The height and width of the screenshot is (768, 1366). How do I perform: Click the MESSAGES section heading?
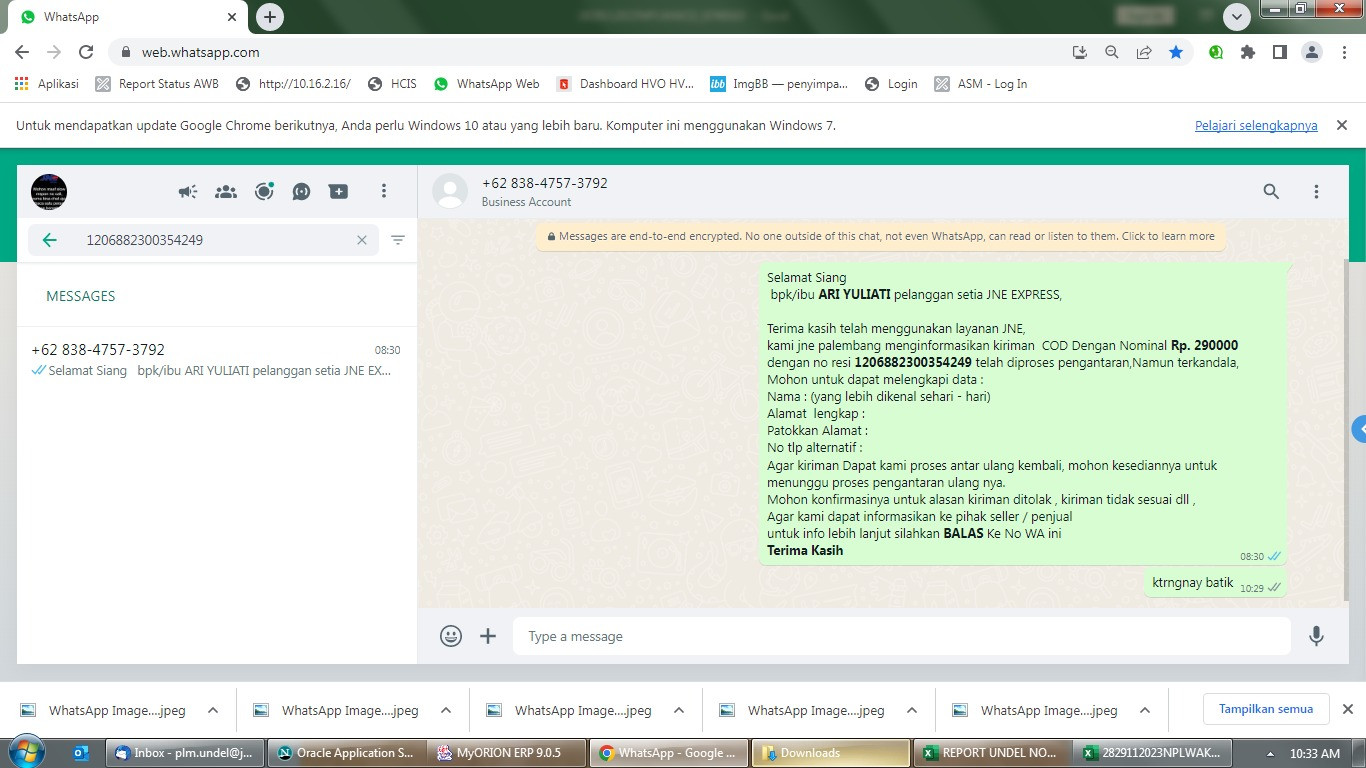[81, 296]
